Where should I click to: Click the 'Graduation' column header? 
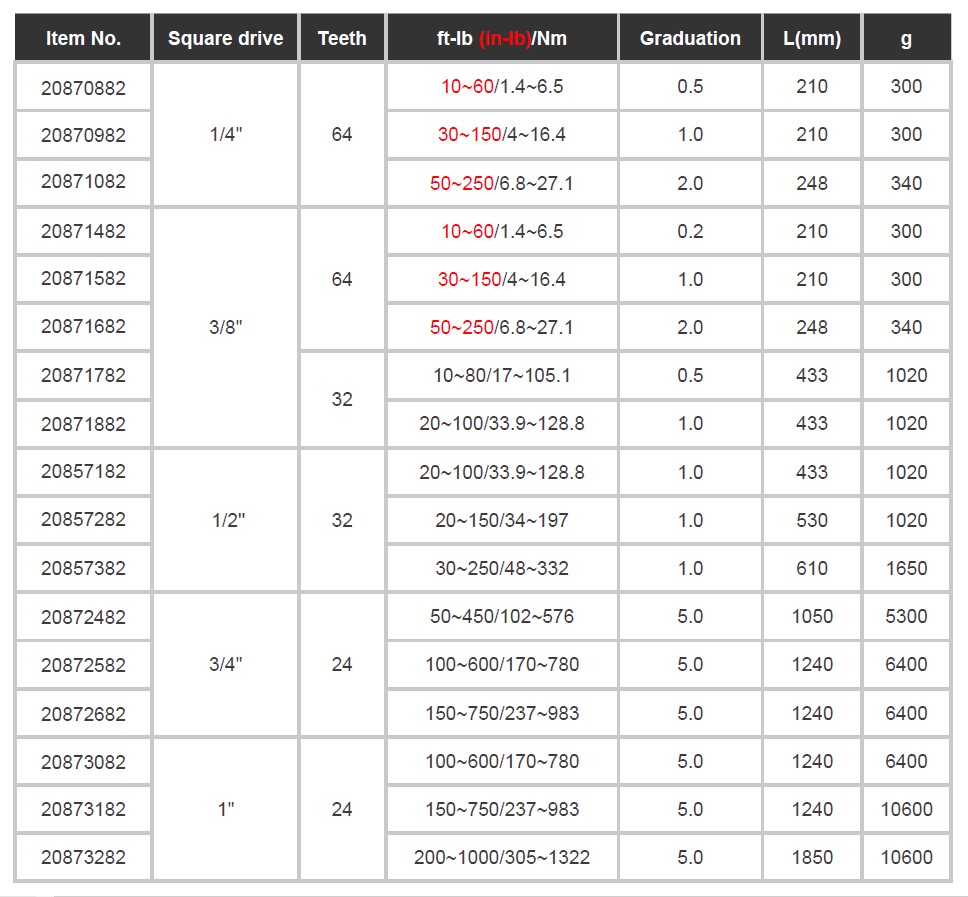click(x=690, y=38)
